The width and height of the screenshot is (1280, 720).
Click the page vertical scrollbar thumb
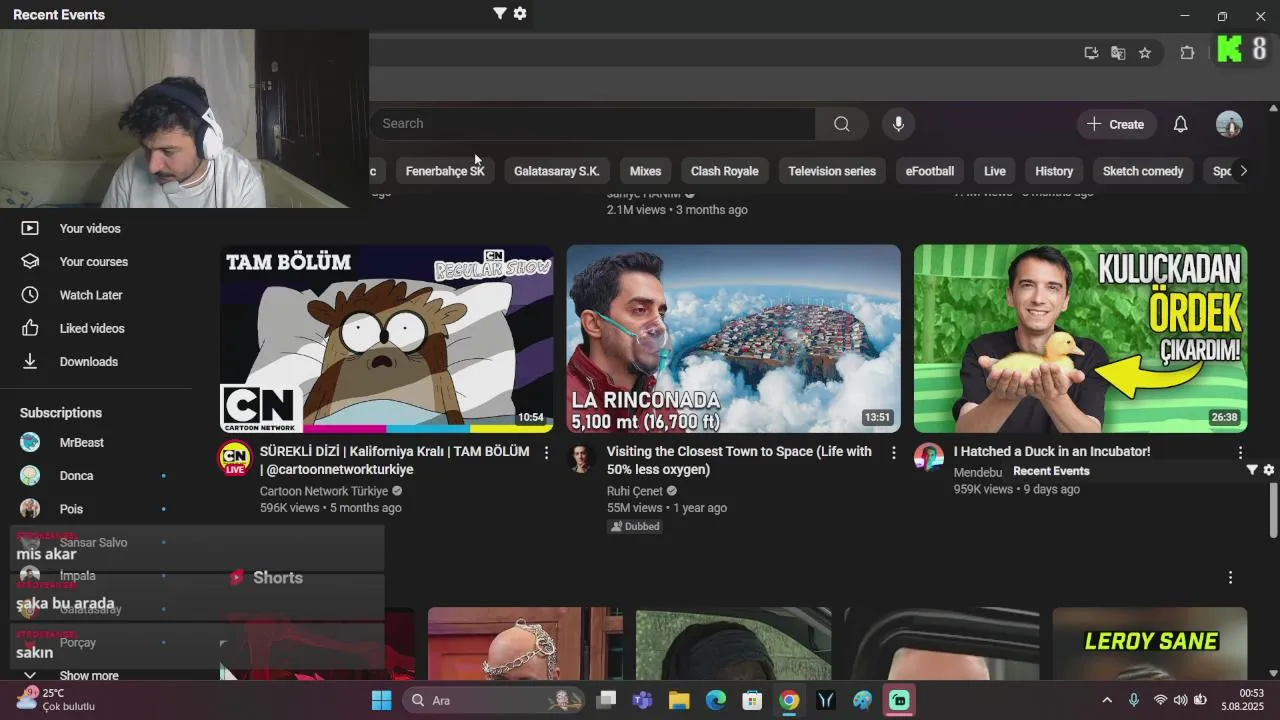1273,511
